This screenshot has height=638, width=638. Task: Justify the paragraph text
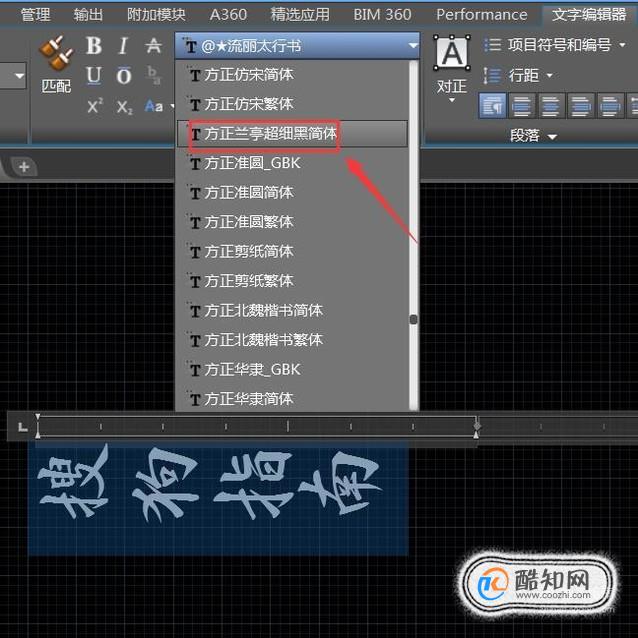click(x=610, y=106)
